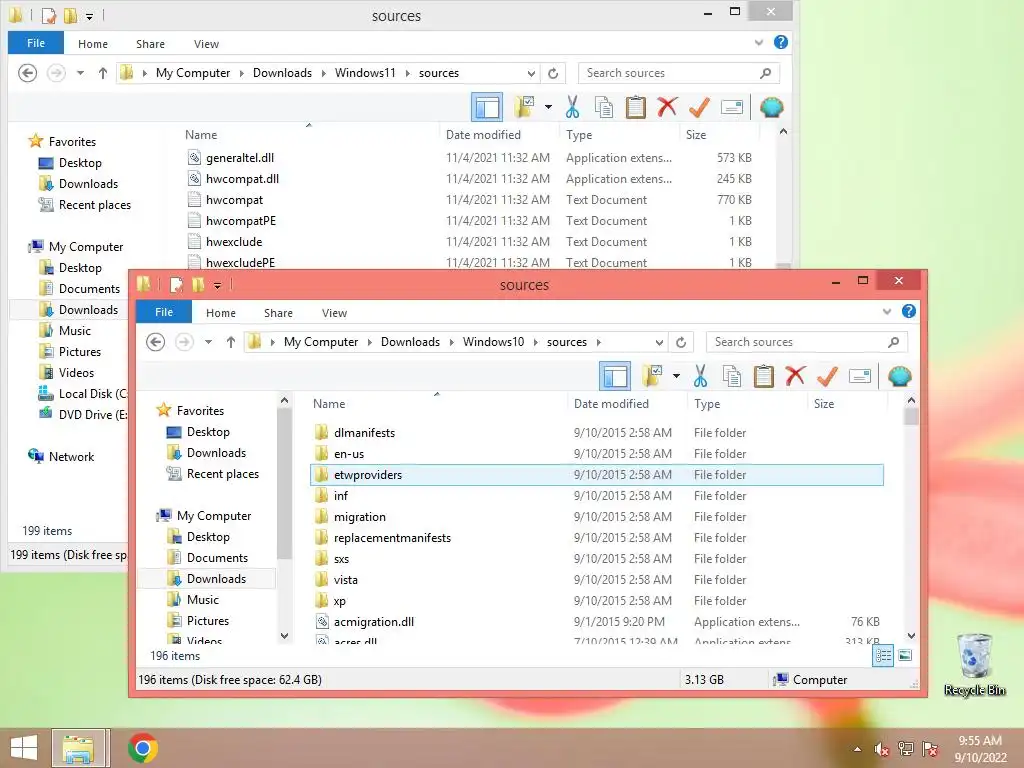Open address bar history dropdown in Windows10 window

(659, 342)
